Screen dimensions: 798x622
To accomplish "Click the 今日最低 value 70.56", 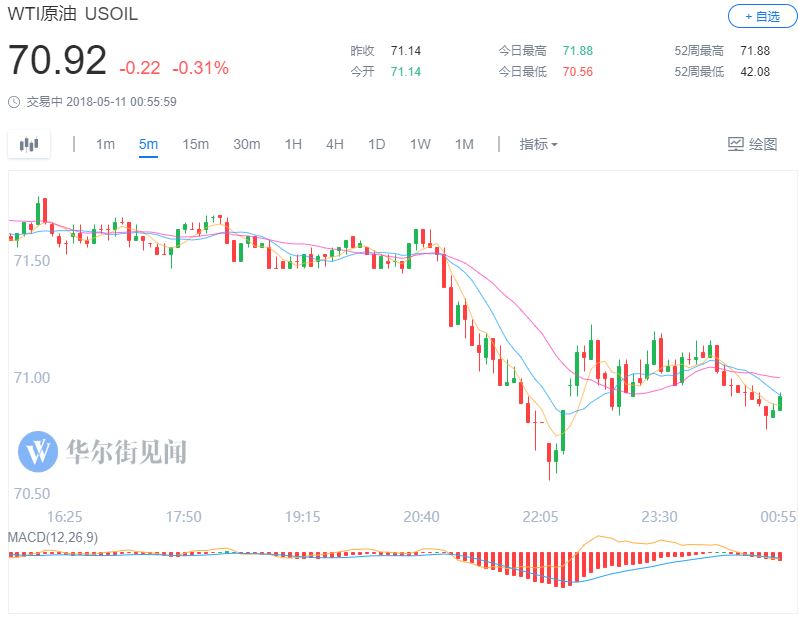I will [x=578, y=72].
